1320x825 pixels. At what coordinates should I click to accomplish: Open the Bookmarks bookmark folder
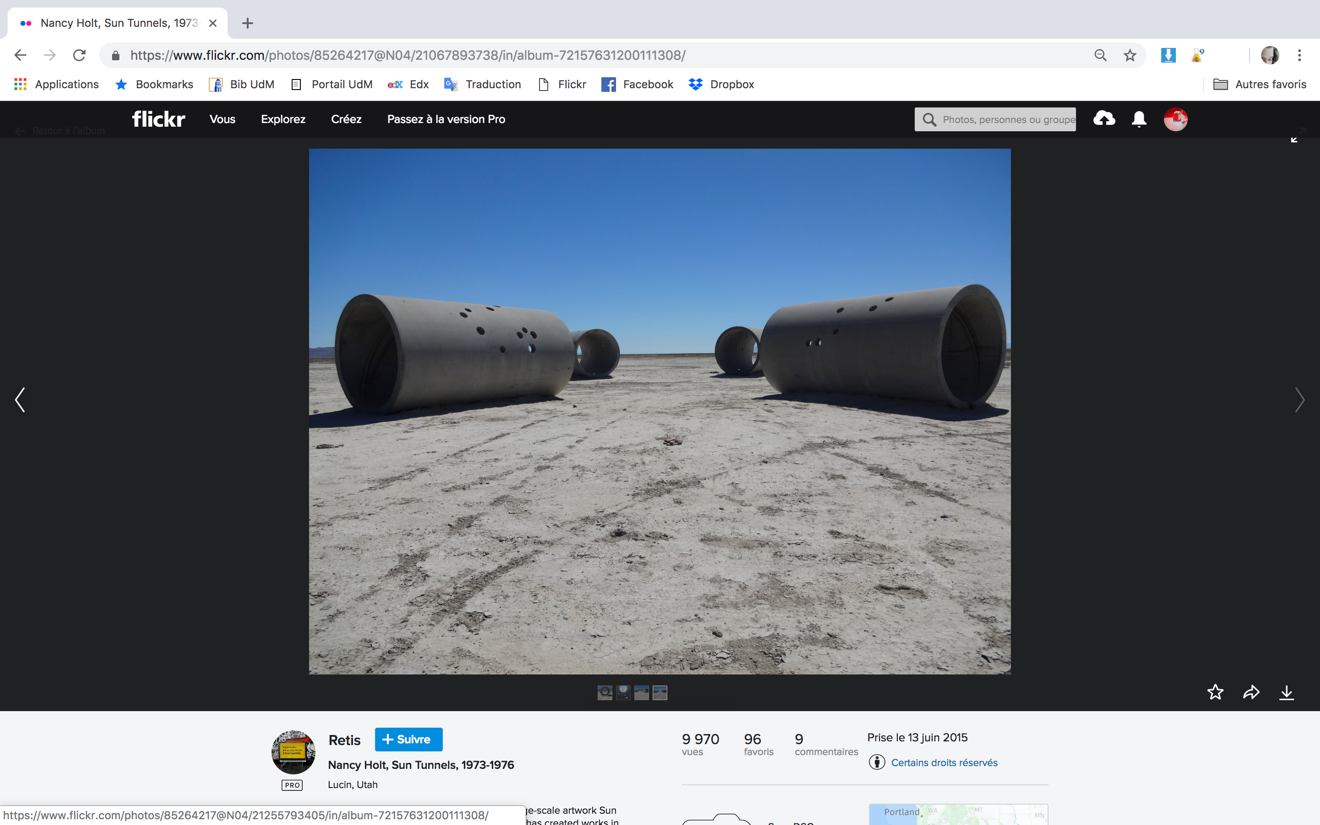pos(154,85)
